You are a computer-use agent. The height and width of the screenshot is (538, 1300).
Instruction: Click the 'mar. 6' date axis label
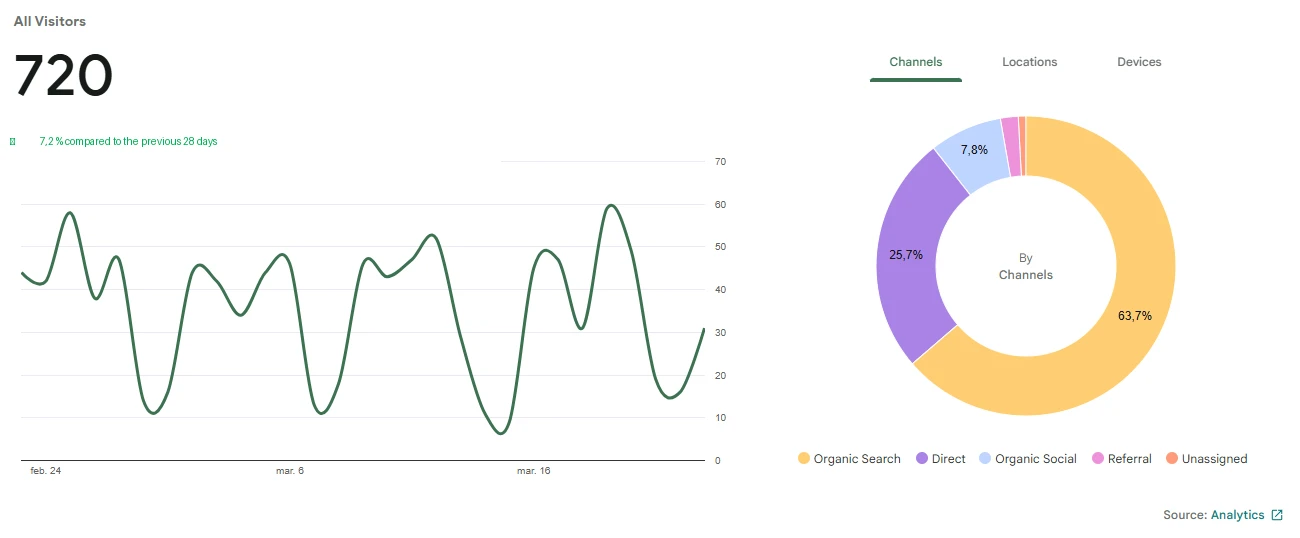290,471
